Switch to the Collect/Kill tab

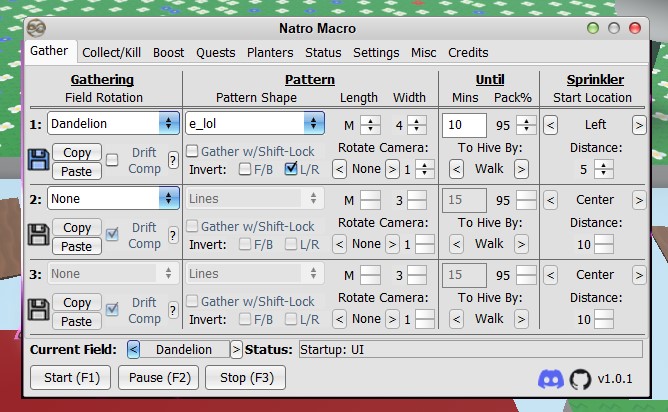(112, 53)
